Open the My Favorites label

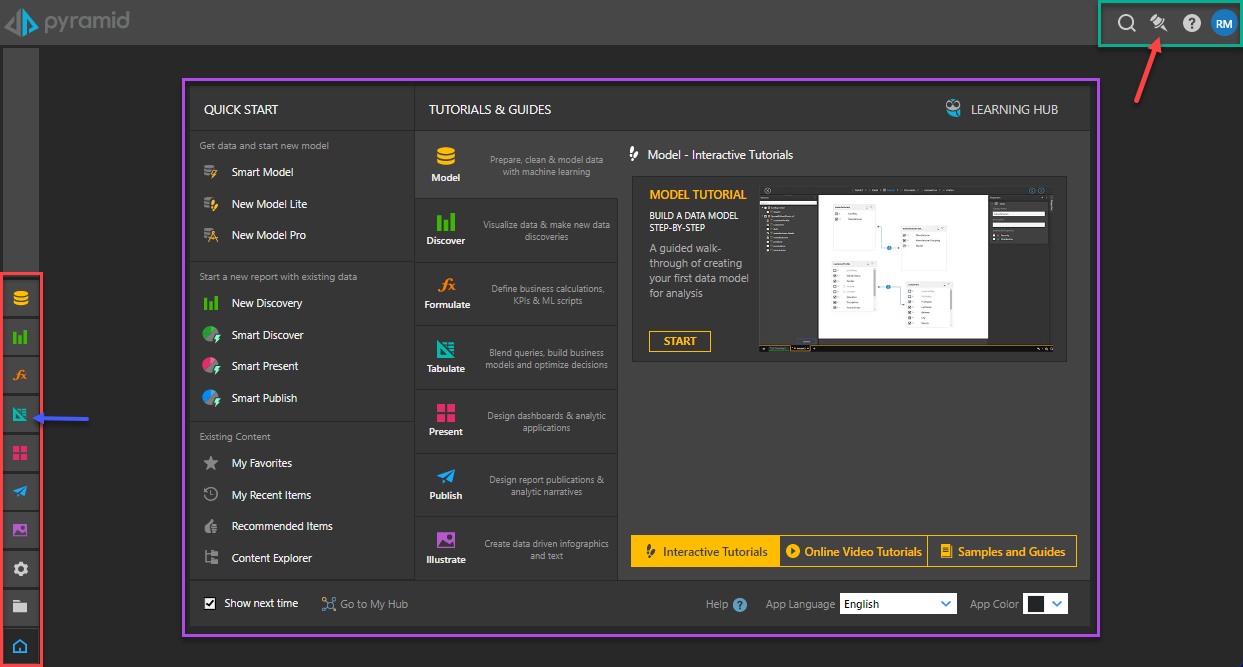tap(262, 463)
